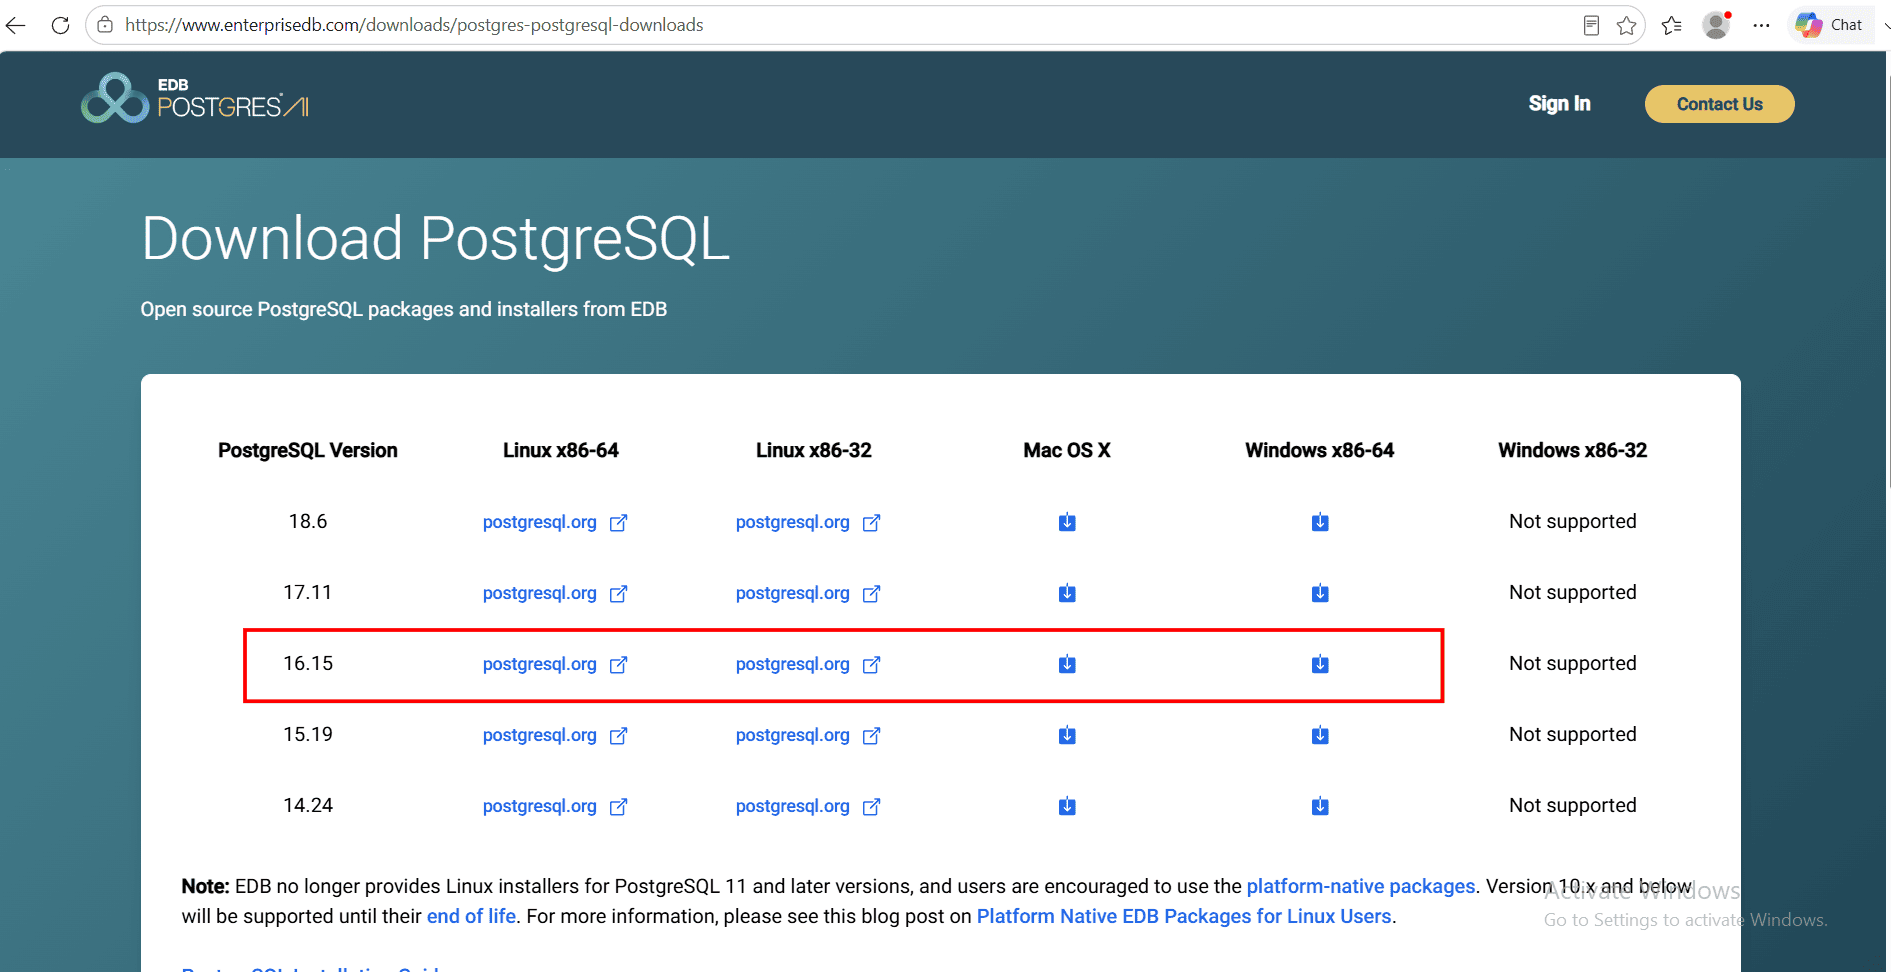
Task: Download PostgreSQL 14.24 for Windows x86-64
Action: [1320, 806]
